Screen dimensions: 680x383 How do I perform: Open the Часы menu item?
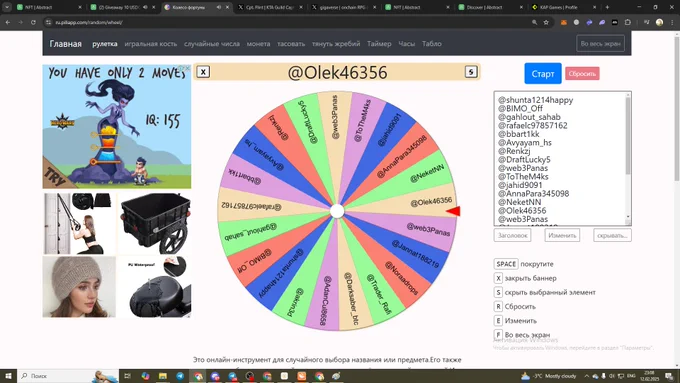pos(407,44)
